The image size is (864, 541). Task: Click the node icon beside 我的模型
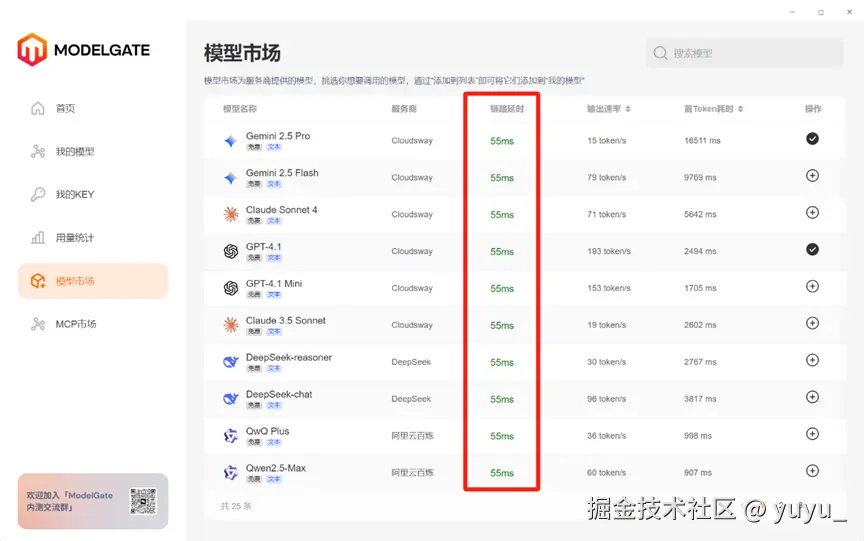[x=37, y=151]
